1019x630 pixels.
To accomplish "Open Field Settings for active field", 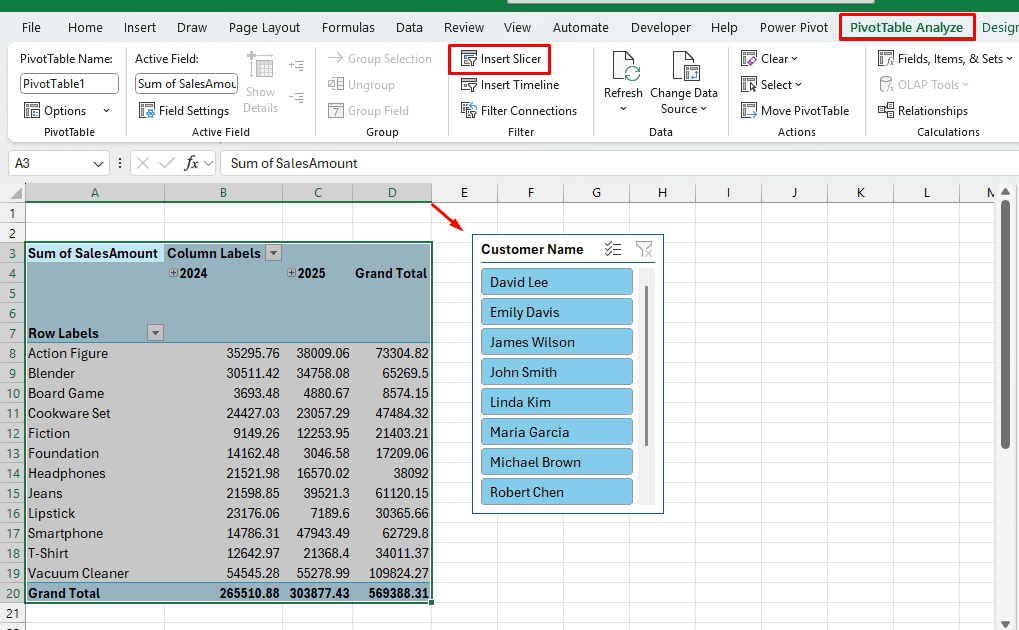I will (x=184, y=111).
